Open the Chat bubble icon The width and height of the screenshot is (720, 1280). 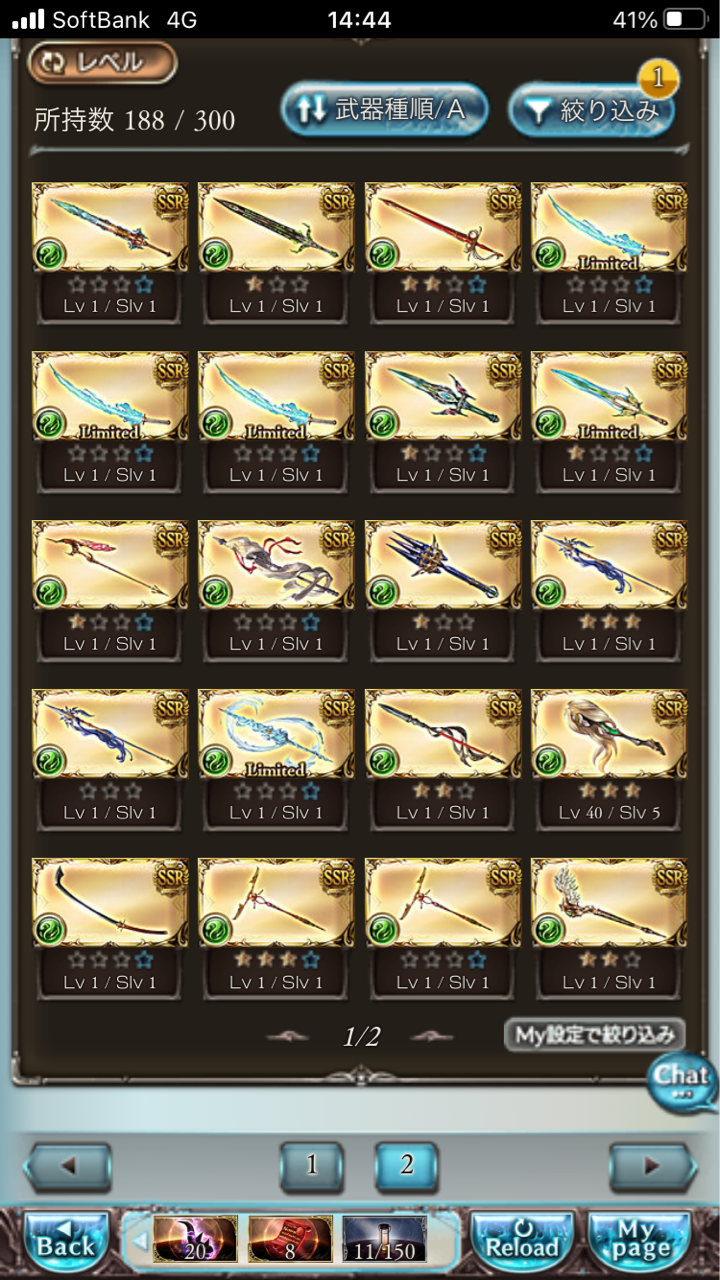[x=683, y=1082]
